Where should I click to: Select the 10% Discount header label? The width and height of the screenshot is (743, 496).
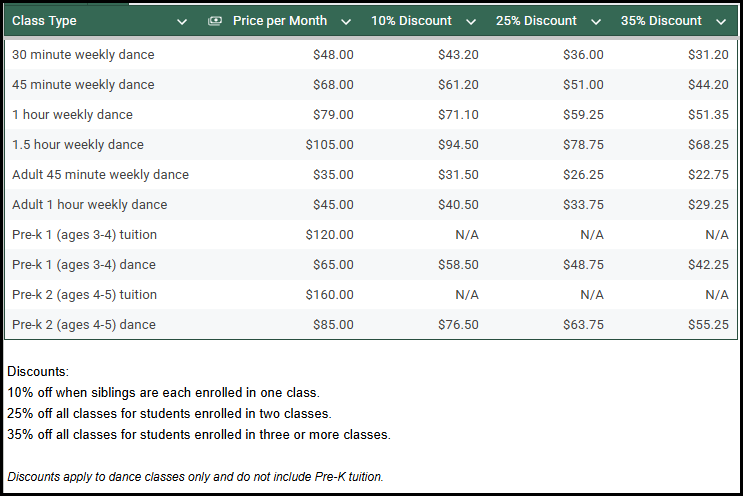[x=411, y=21]
